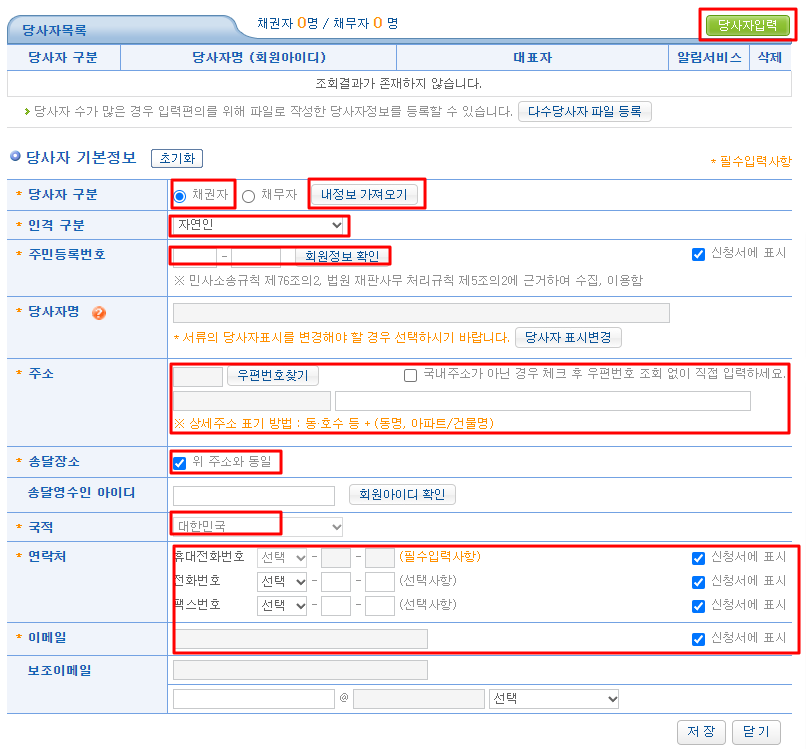Click the 삭제 column header
Viewport: 806px width, 749px height.
(x=770, y=57)
